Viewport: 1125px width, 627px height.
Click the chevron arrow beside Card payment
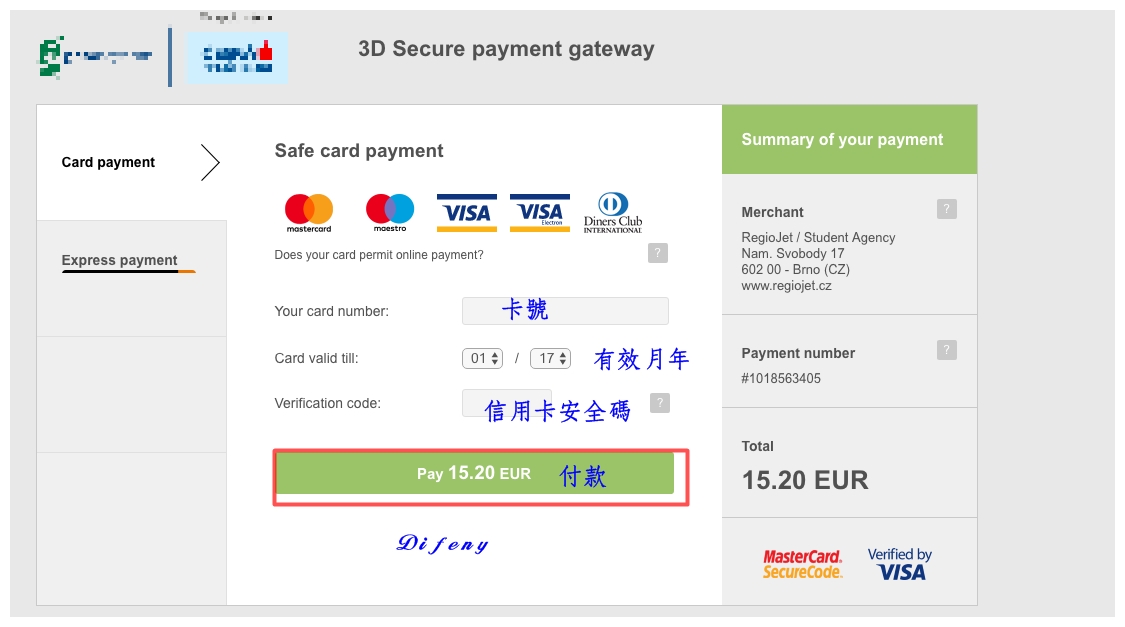click(x=210, y=163)
